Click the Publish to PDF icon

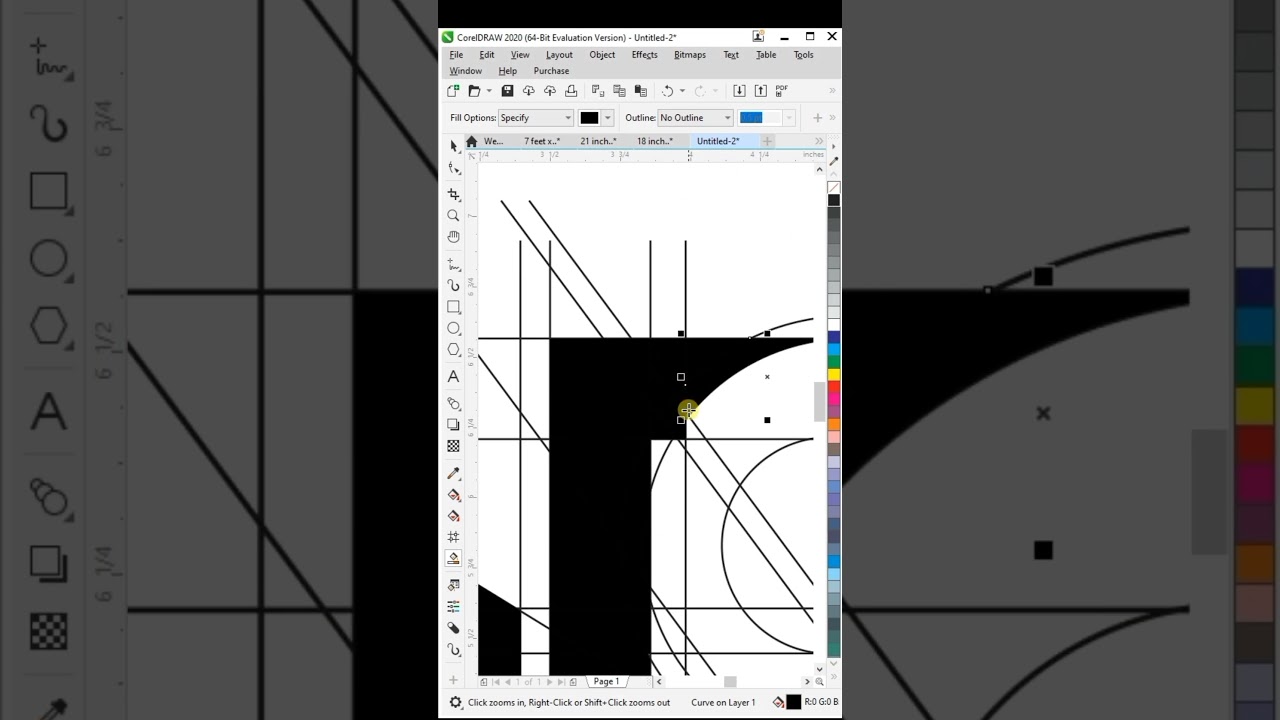pyautogui.click(x=782, y=91)
